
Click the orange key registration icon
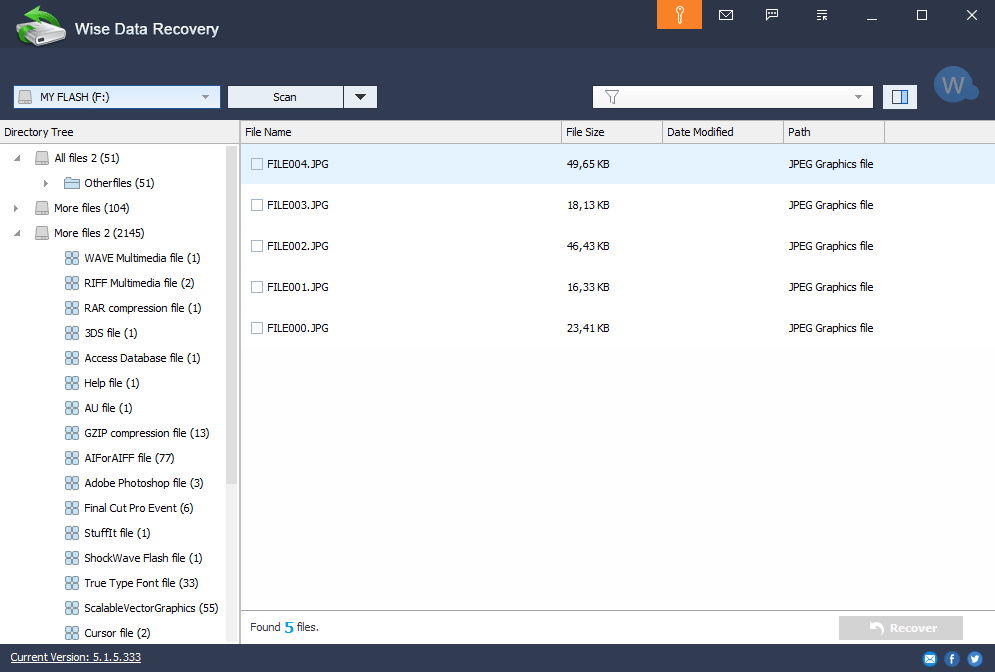tap(679, 15)
